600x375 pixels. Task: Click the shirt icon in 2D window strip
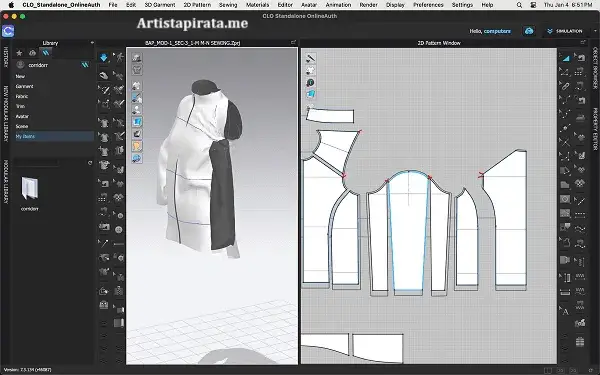pos(310,70)
